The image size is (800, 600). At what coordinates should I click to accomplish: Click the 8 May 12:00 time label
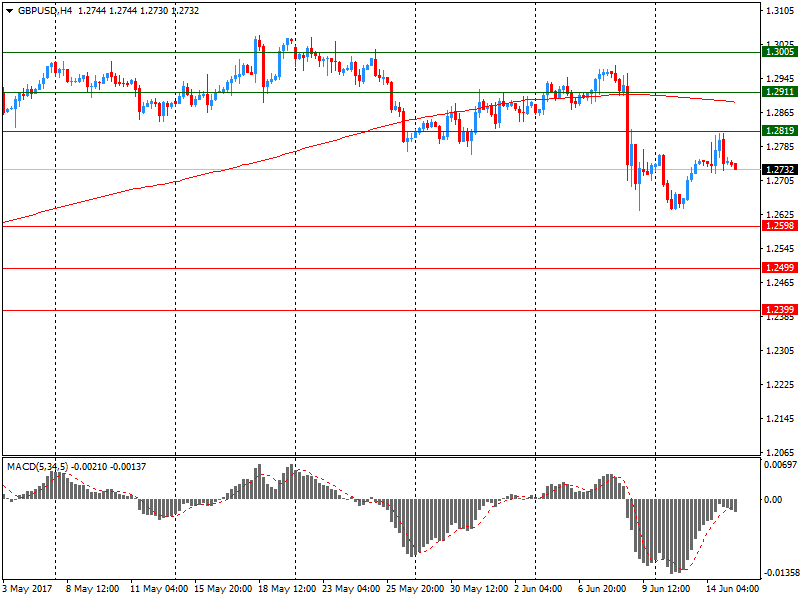[92, 589]
